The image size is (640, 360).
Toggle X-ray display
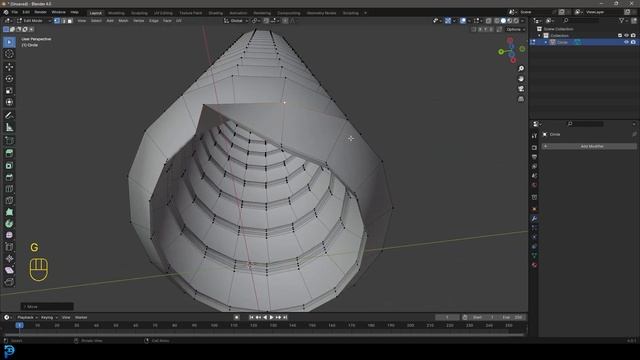tap(489, 20)
